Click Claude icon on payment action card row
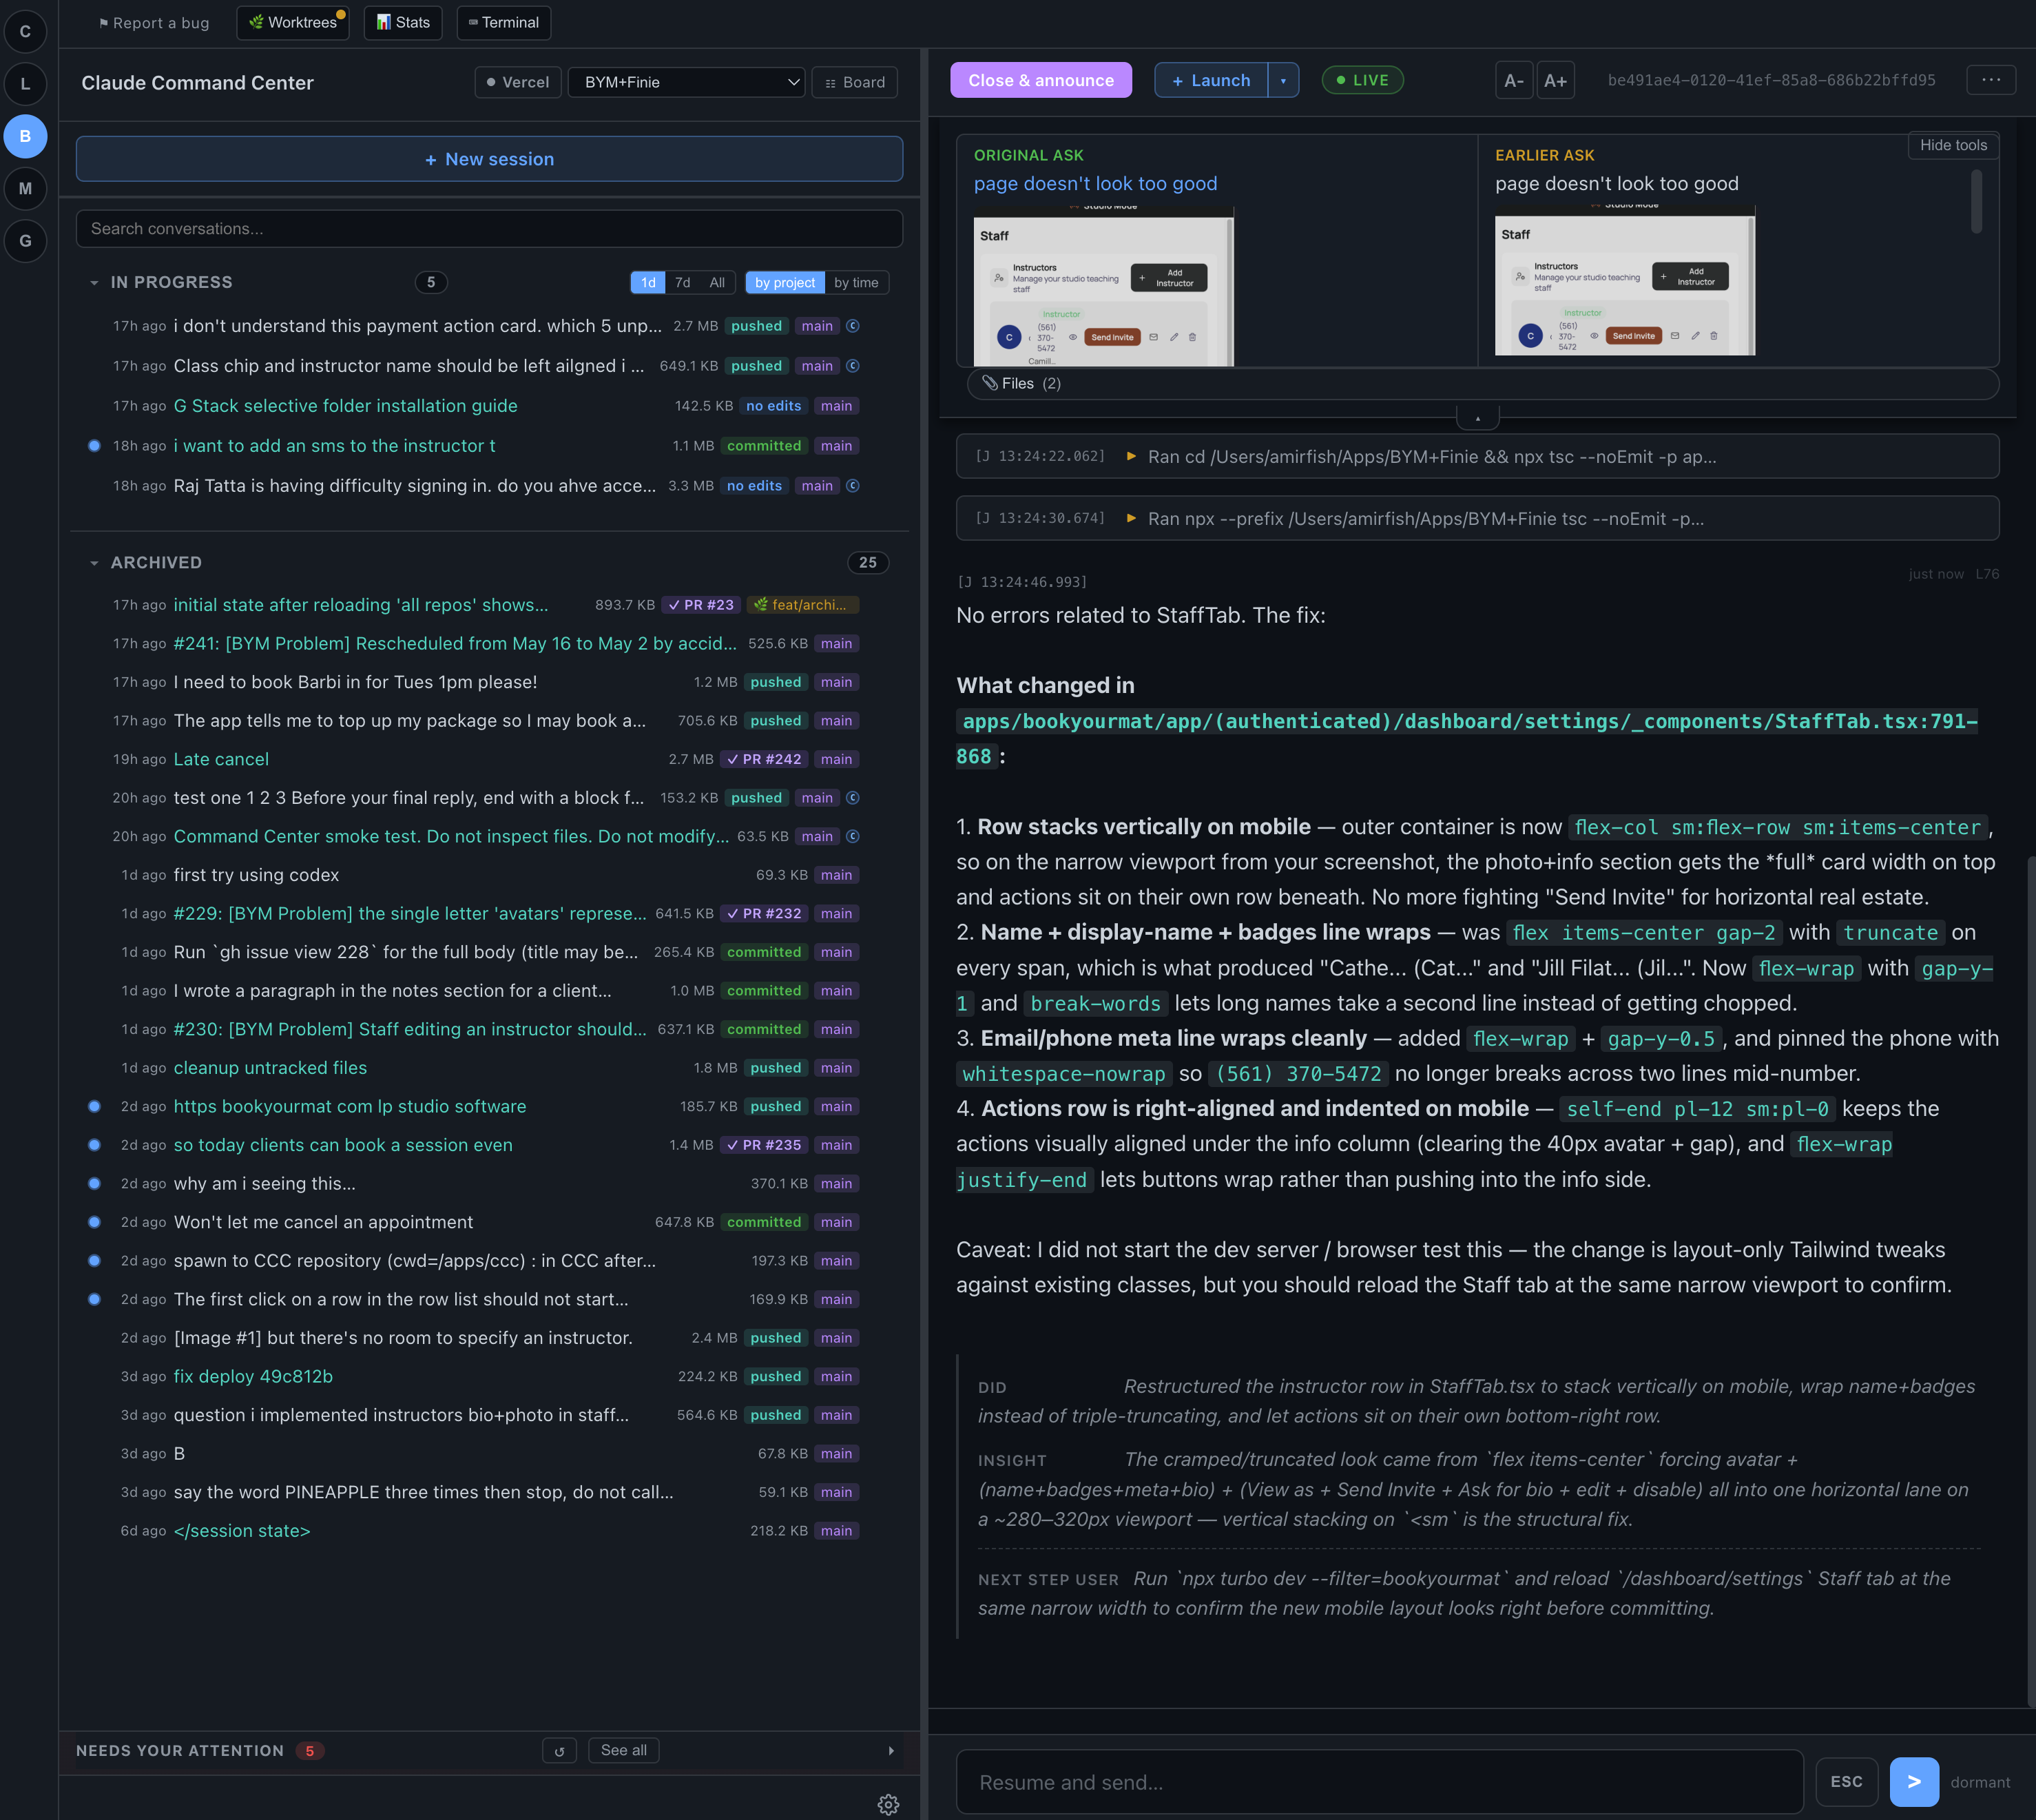Screen dimensions: 2036x1820 (x=853, y=326)
